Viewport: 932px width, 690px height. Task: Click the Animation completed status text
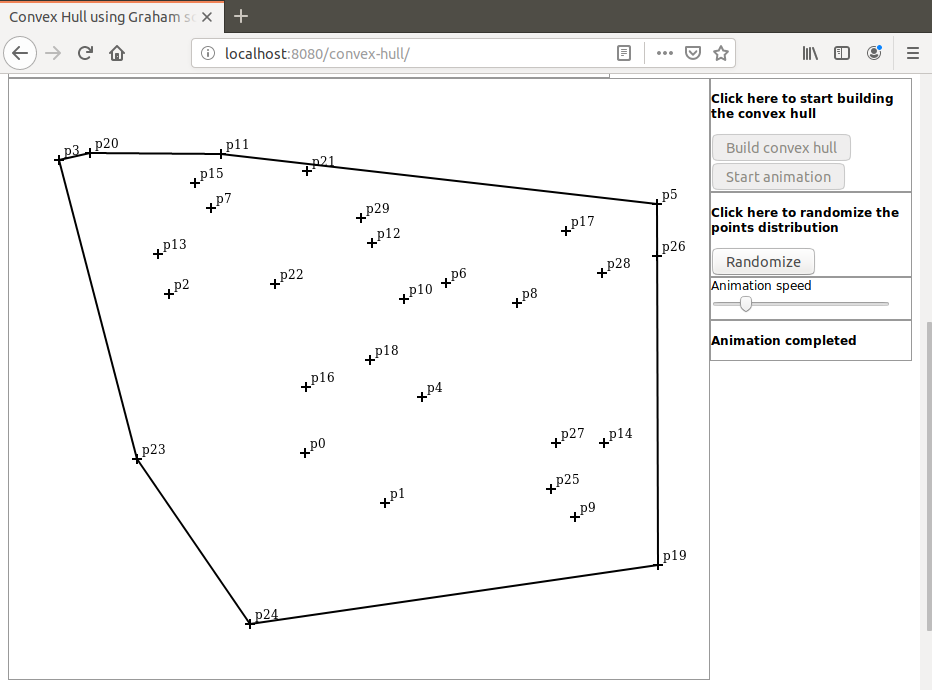[x=783, y=341]
